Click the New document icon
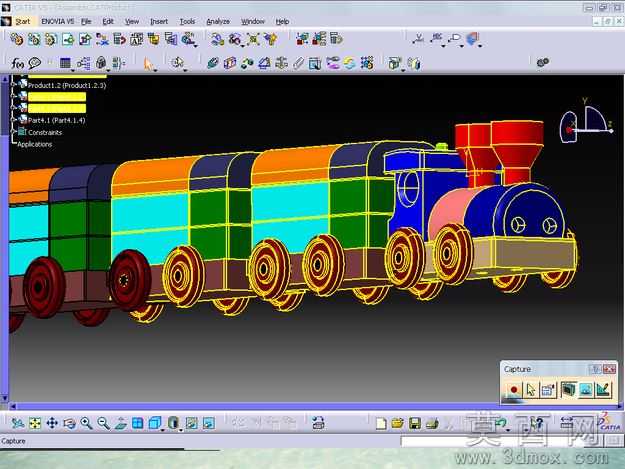This screenshot has height=469, width=625. pos(381,423)
